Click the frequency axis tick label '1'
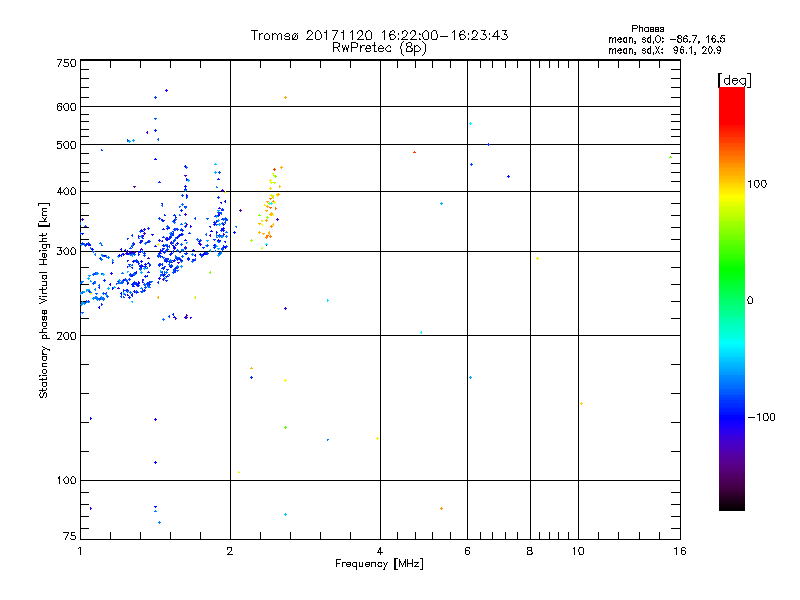Image resolution: width=800 pixels, height=600 pixels. click(80, 551)
